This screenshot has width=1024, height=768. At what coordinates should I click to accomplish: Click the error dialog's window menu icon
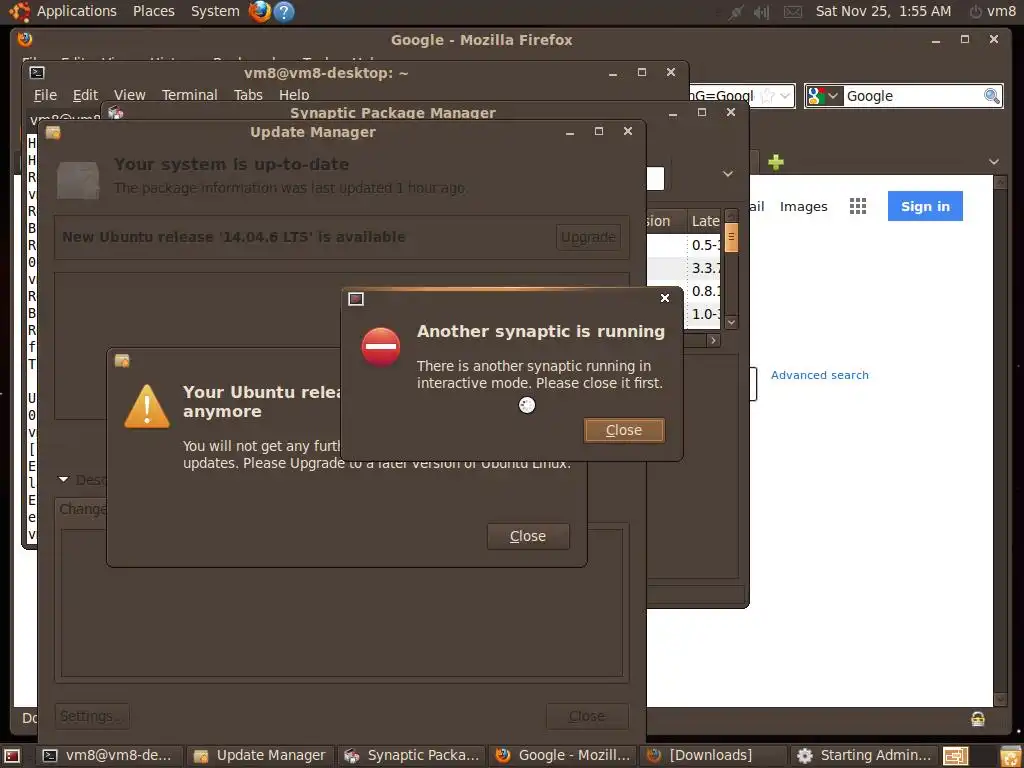356,299
